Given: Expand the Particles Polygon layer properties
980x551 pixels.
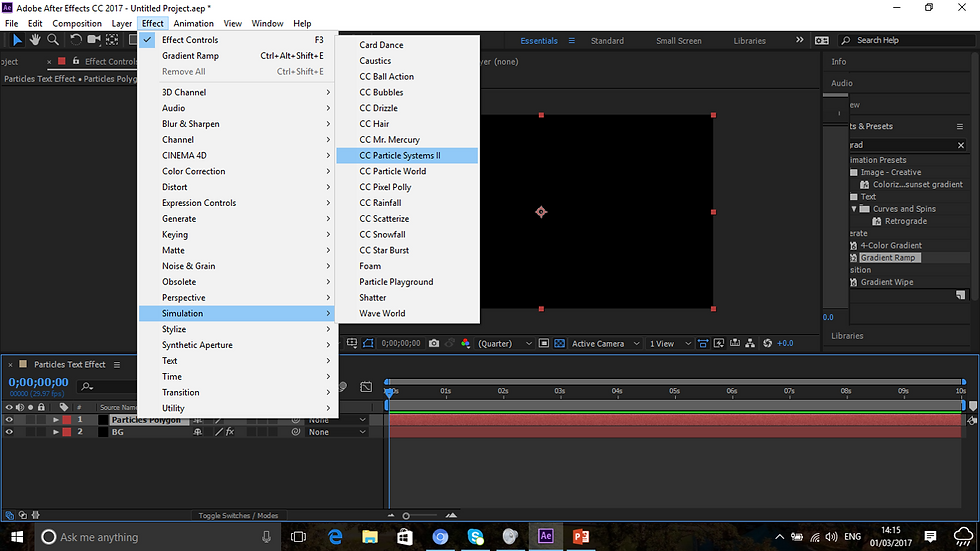Looking at the screenshot, I should click(56, 420).
